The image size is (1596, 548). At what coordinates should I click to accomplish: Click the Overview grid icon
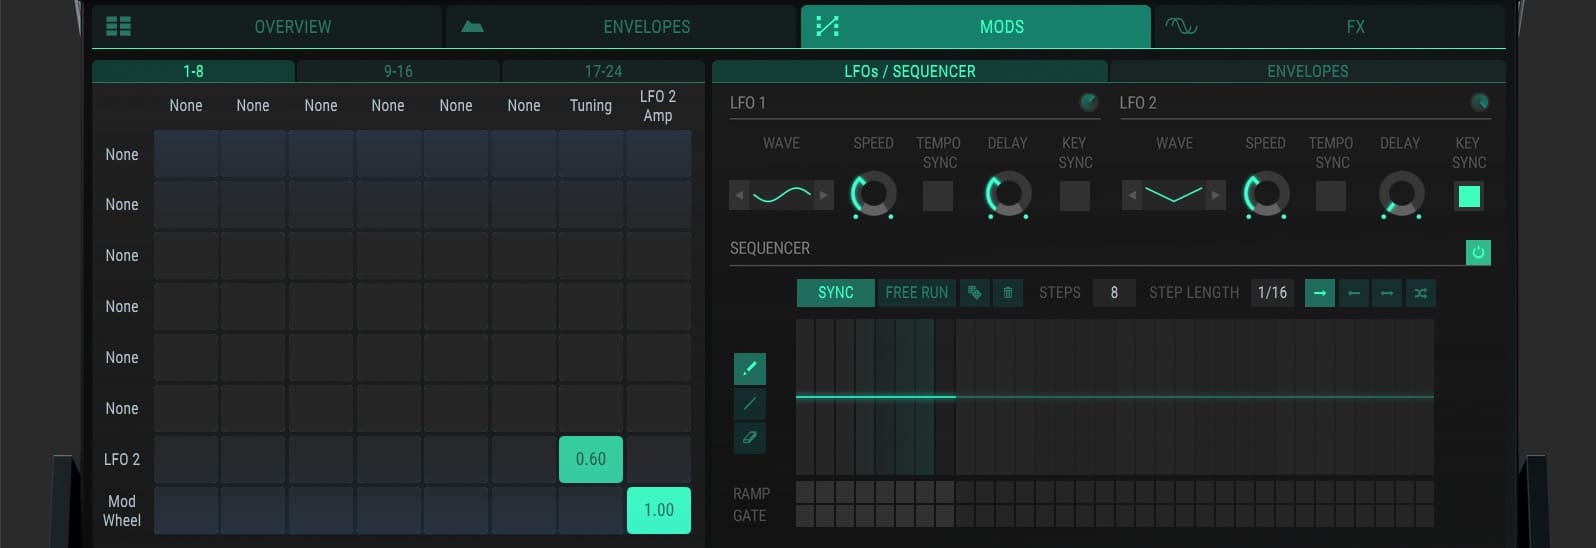point(118,26)
